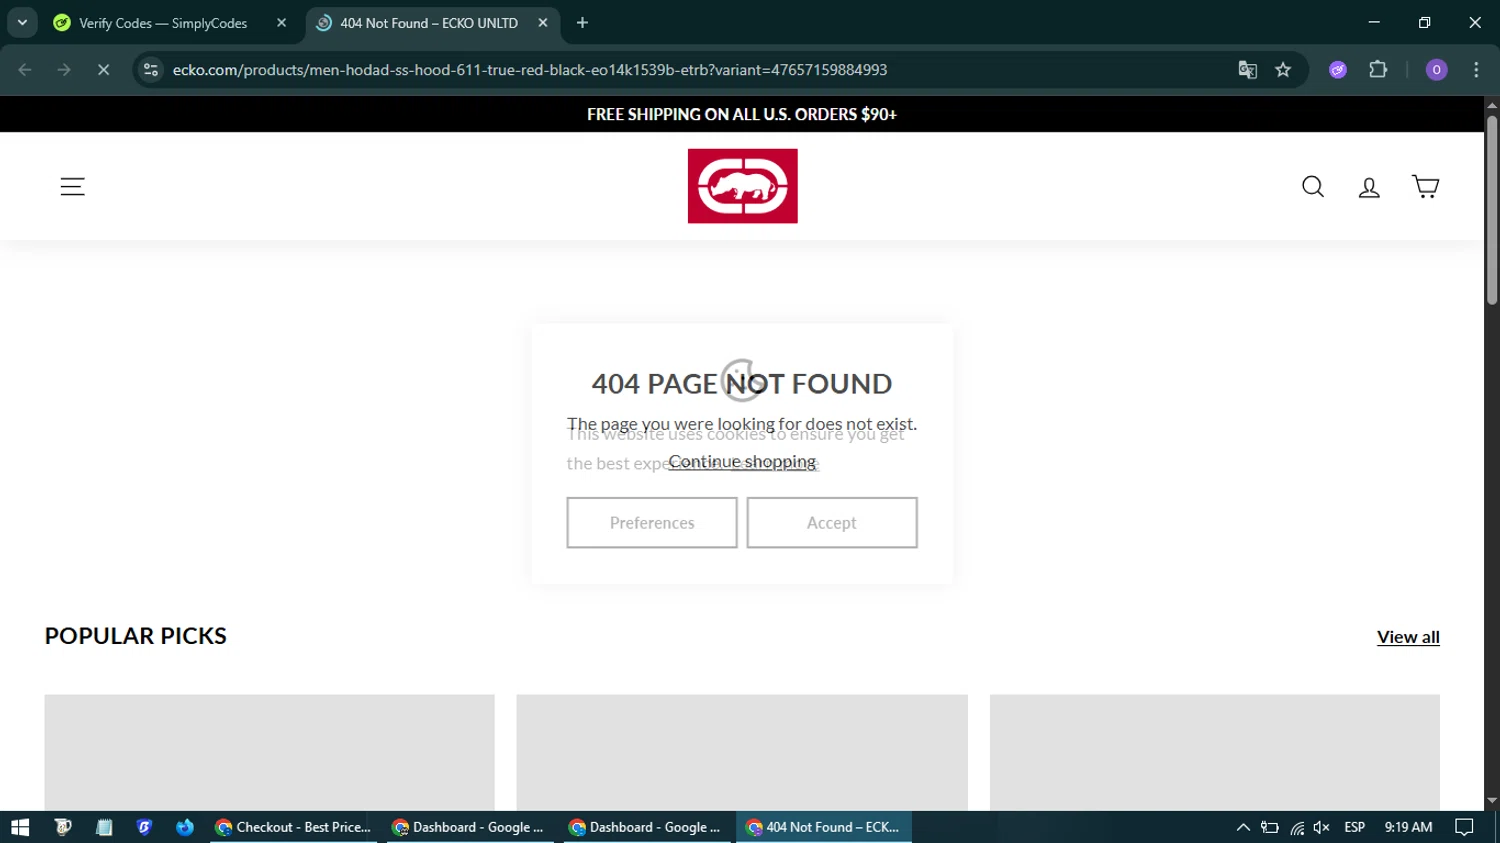Image resolution: width=1500 pixels, height=843 pixels.
Task: Open the shopping cart icon
Action: (x=1425, y=186)
